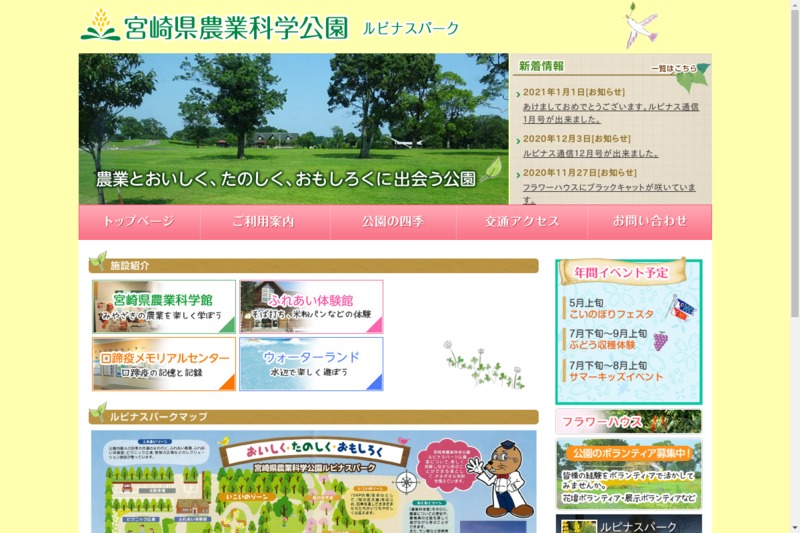Open the 2020年12月3日 news announcement
Screen dimensions: 800x533
(576, 139)
